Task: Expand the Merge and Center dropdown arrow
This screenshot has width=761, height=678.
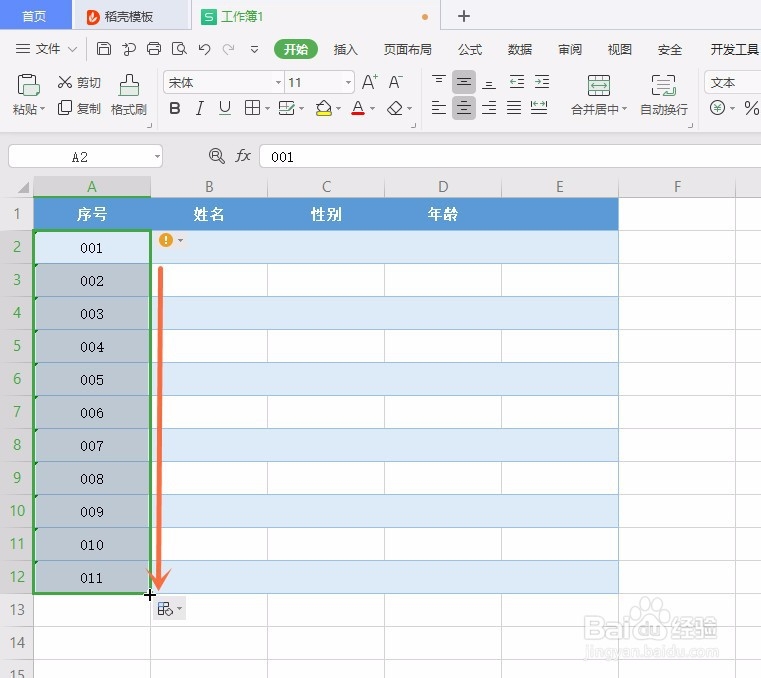Action: [624, 109]
